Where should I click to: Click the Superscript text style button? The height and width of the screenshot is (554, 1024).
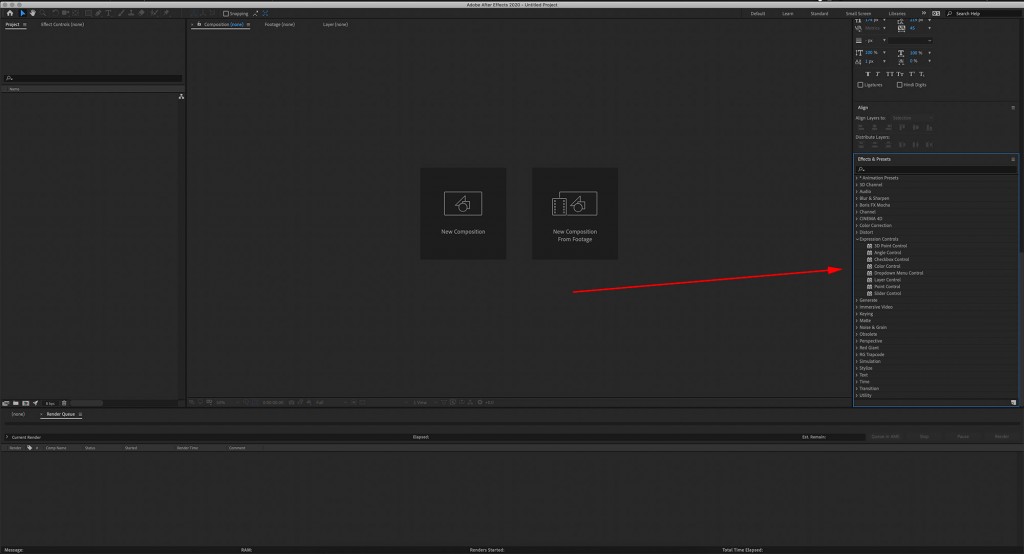coord(912,74)
